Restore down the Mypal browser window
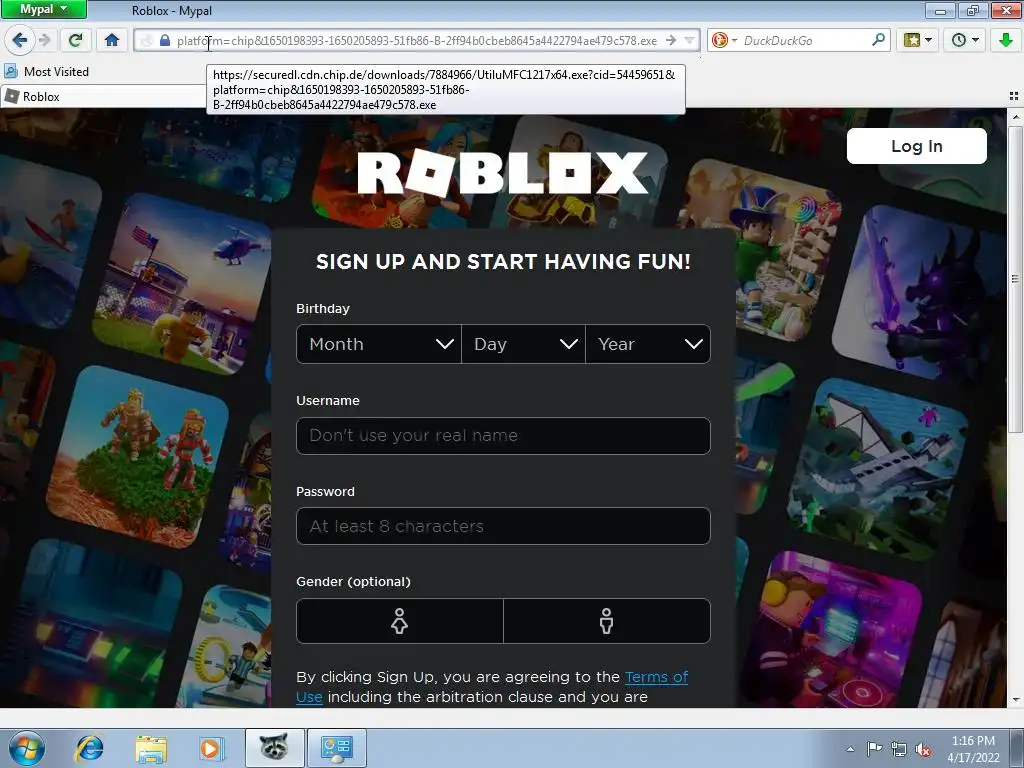 pos(972,10)
